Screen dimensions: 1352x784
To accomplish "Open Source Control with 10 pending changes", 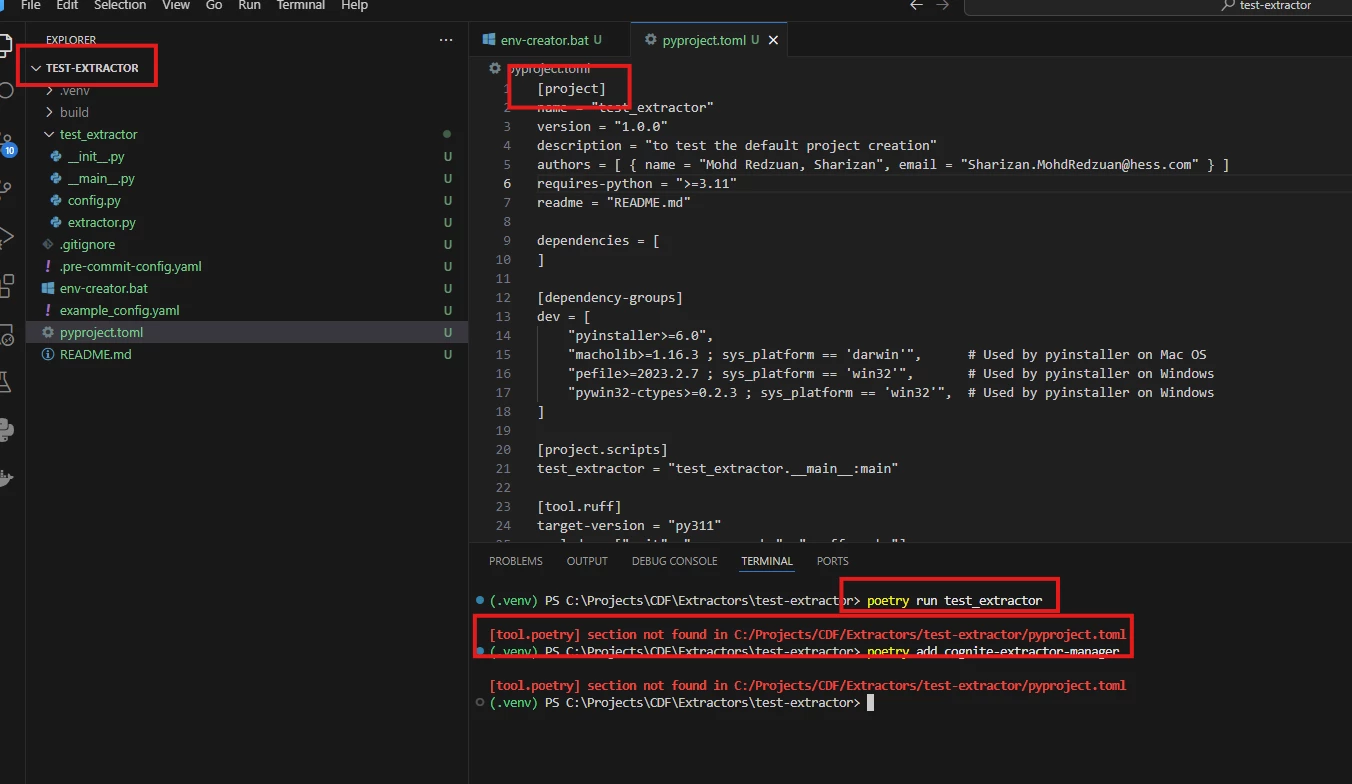I will [6, 143].
